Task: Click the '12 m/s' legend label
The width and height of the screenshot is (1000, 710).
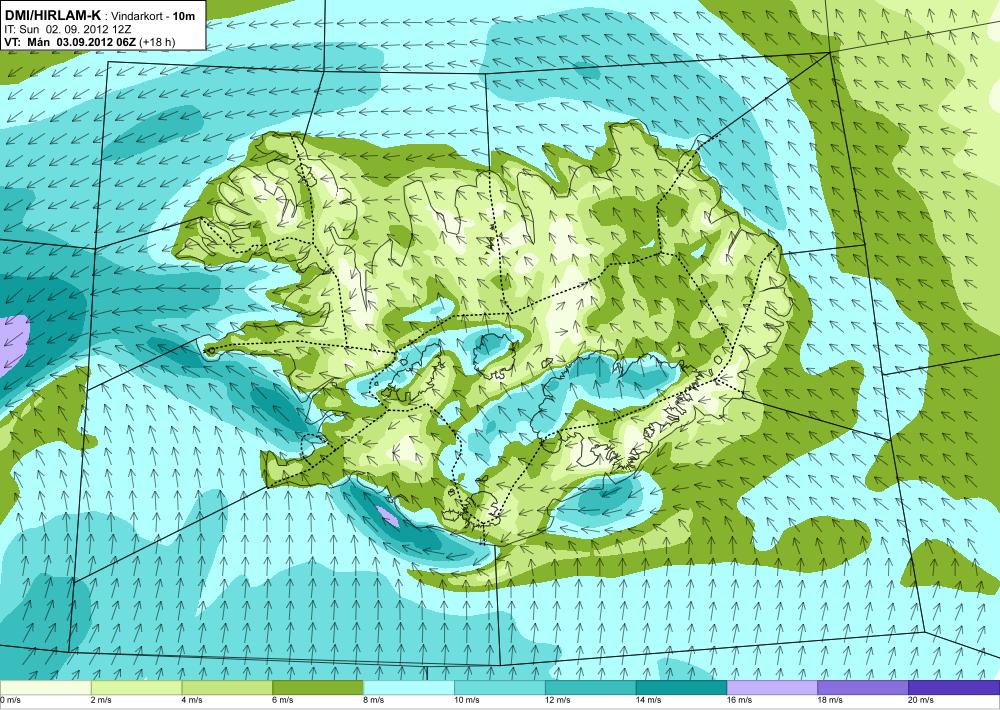Action: [x=559, y=700]
